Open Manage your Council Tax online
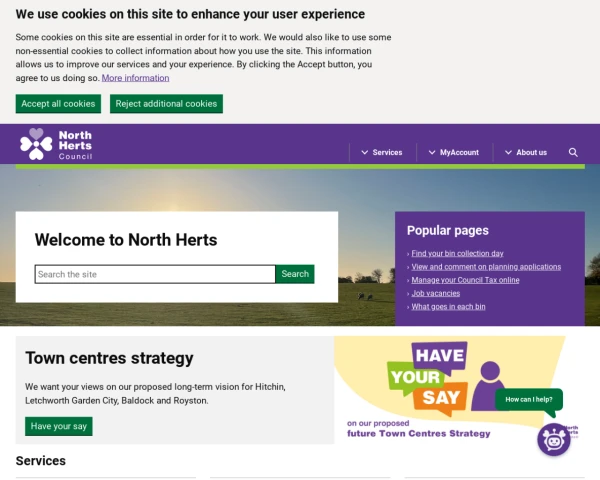Image resolution: width=600 pixels, height=480 pixels. [x=465, y=280]
